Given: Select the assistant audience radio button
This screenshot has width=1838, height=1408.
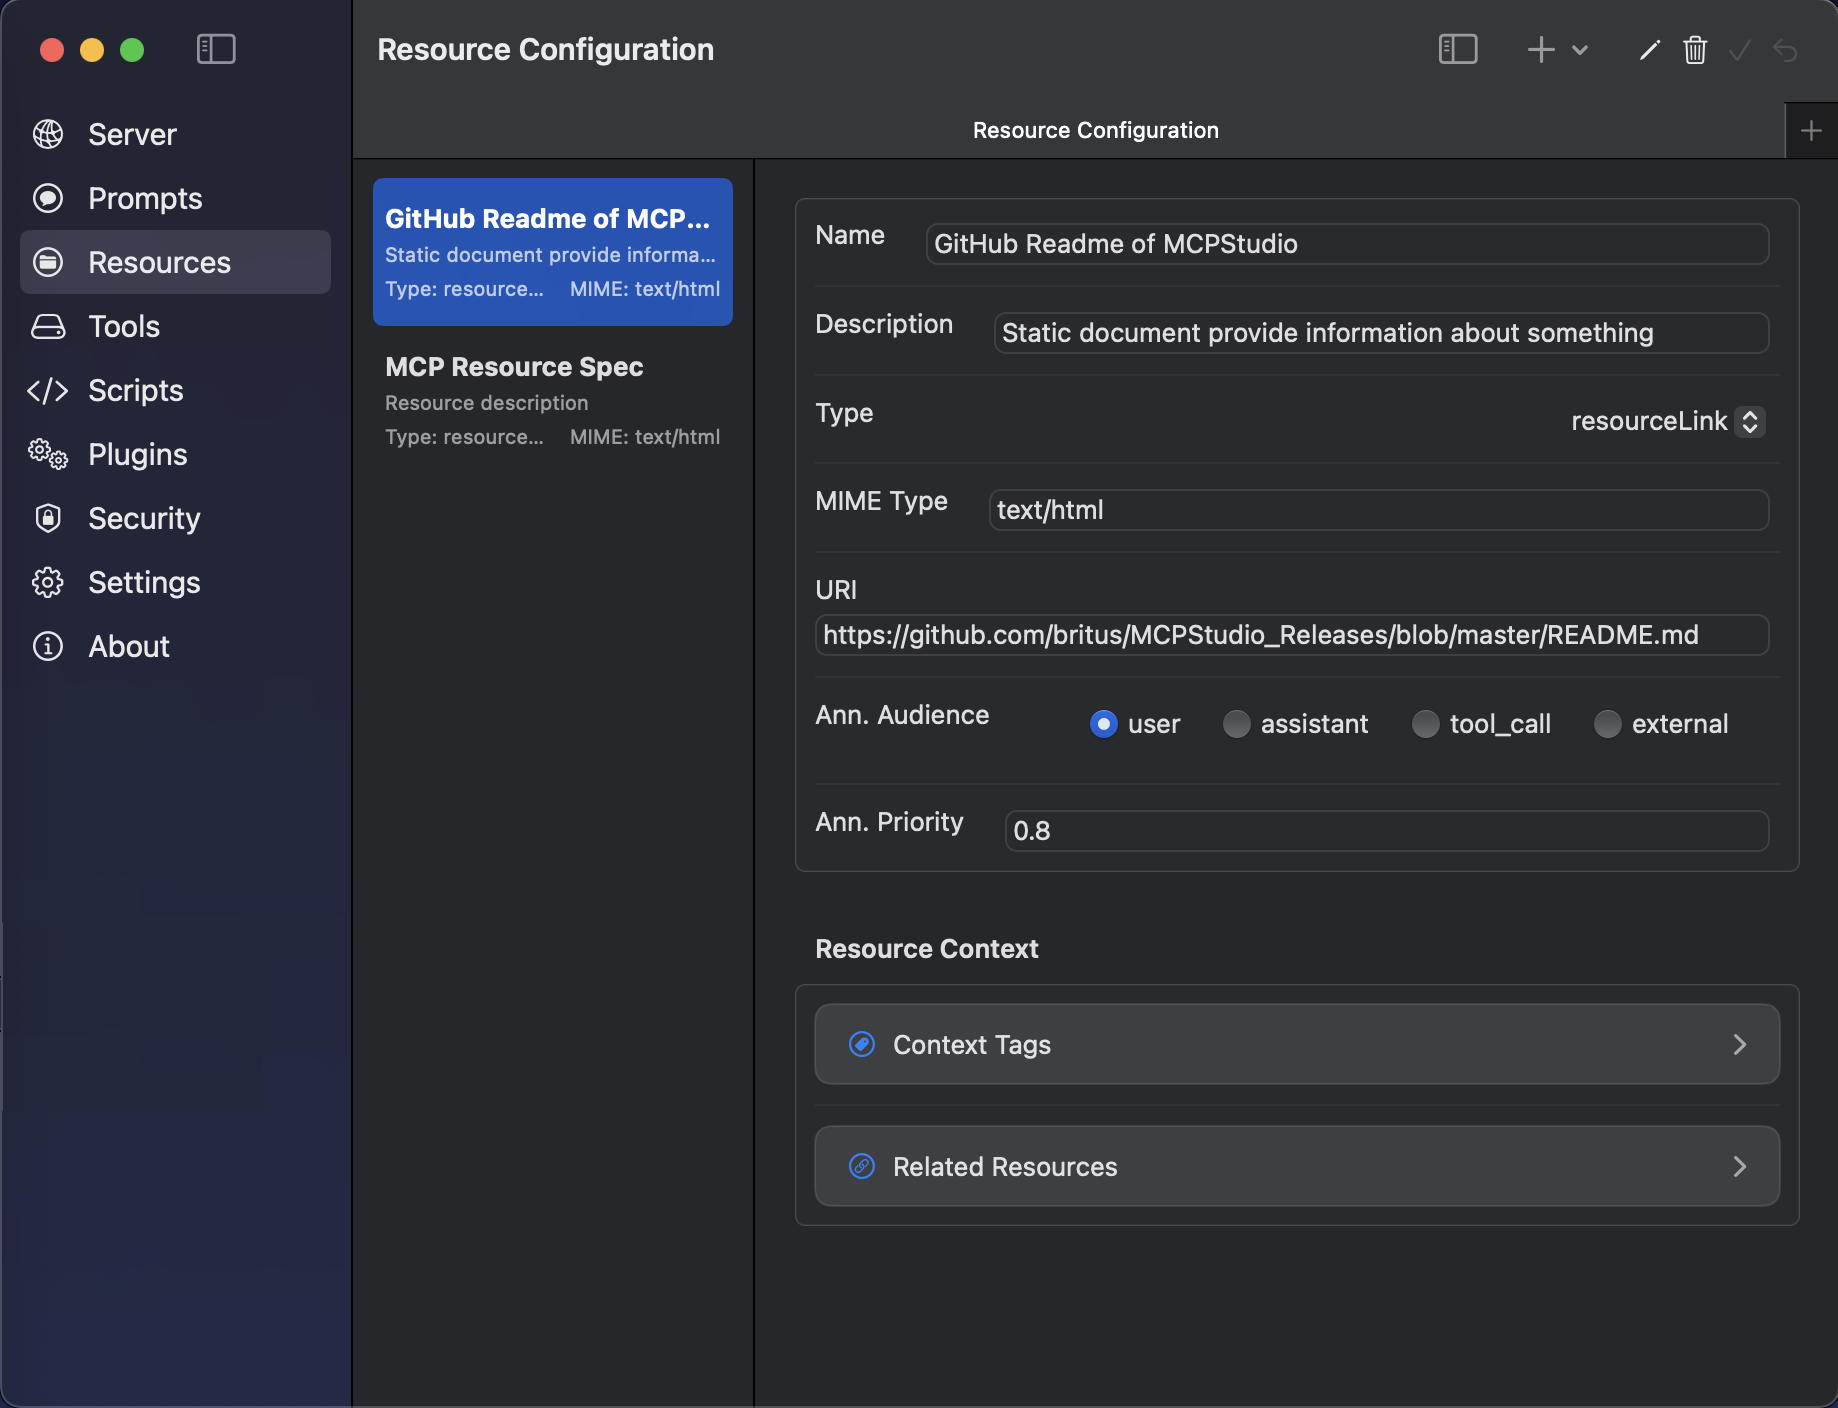Looking at the screenshot, I should click(x=1236, y=723).
